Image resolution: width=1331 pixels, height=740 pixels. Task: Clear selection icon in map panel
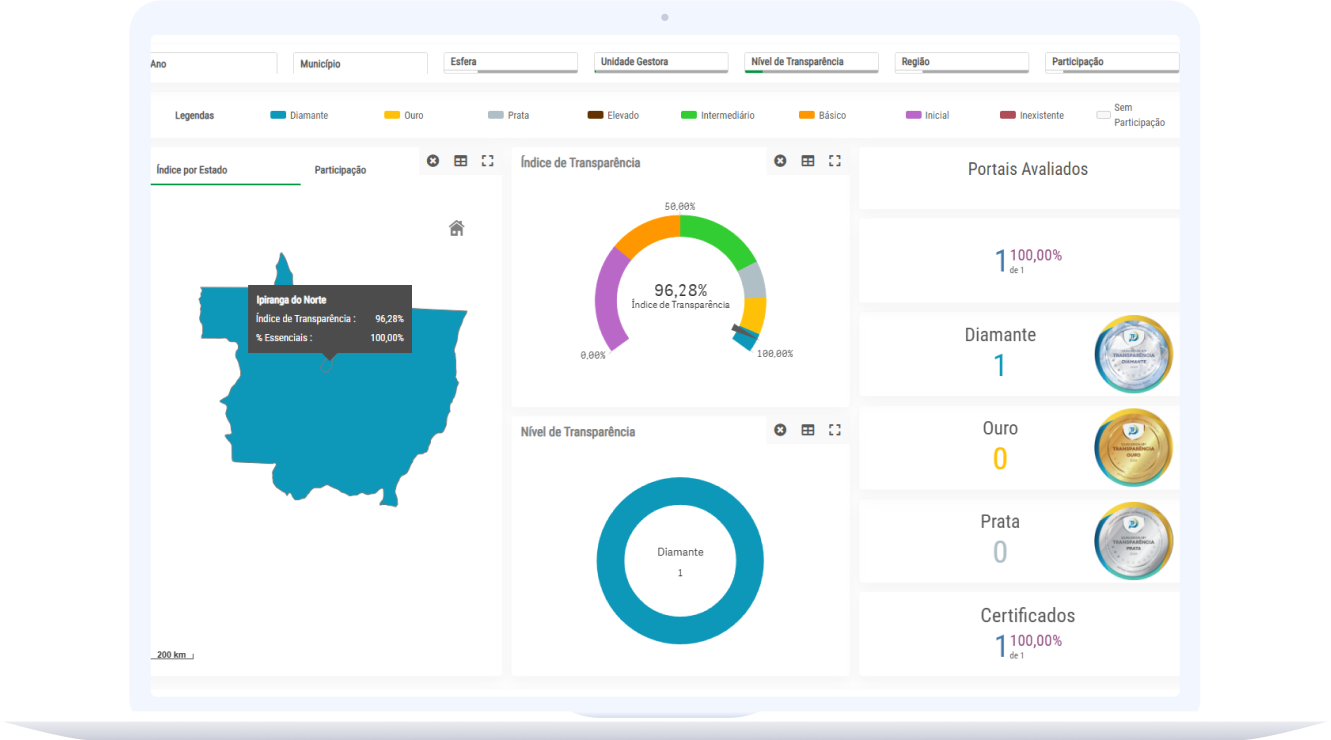tap(433, 161)
